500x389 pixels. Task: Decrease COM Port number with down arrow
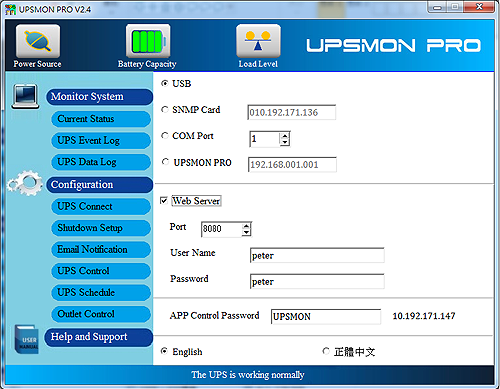[x=285, y=142]
